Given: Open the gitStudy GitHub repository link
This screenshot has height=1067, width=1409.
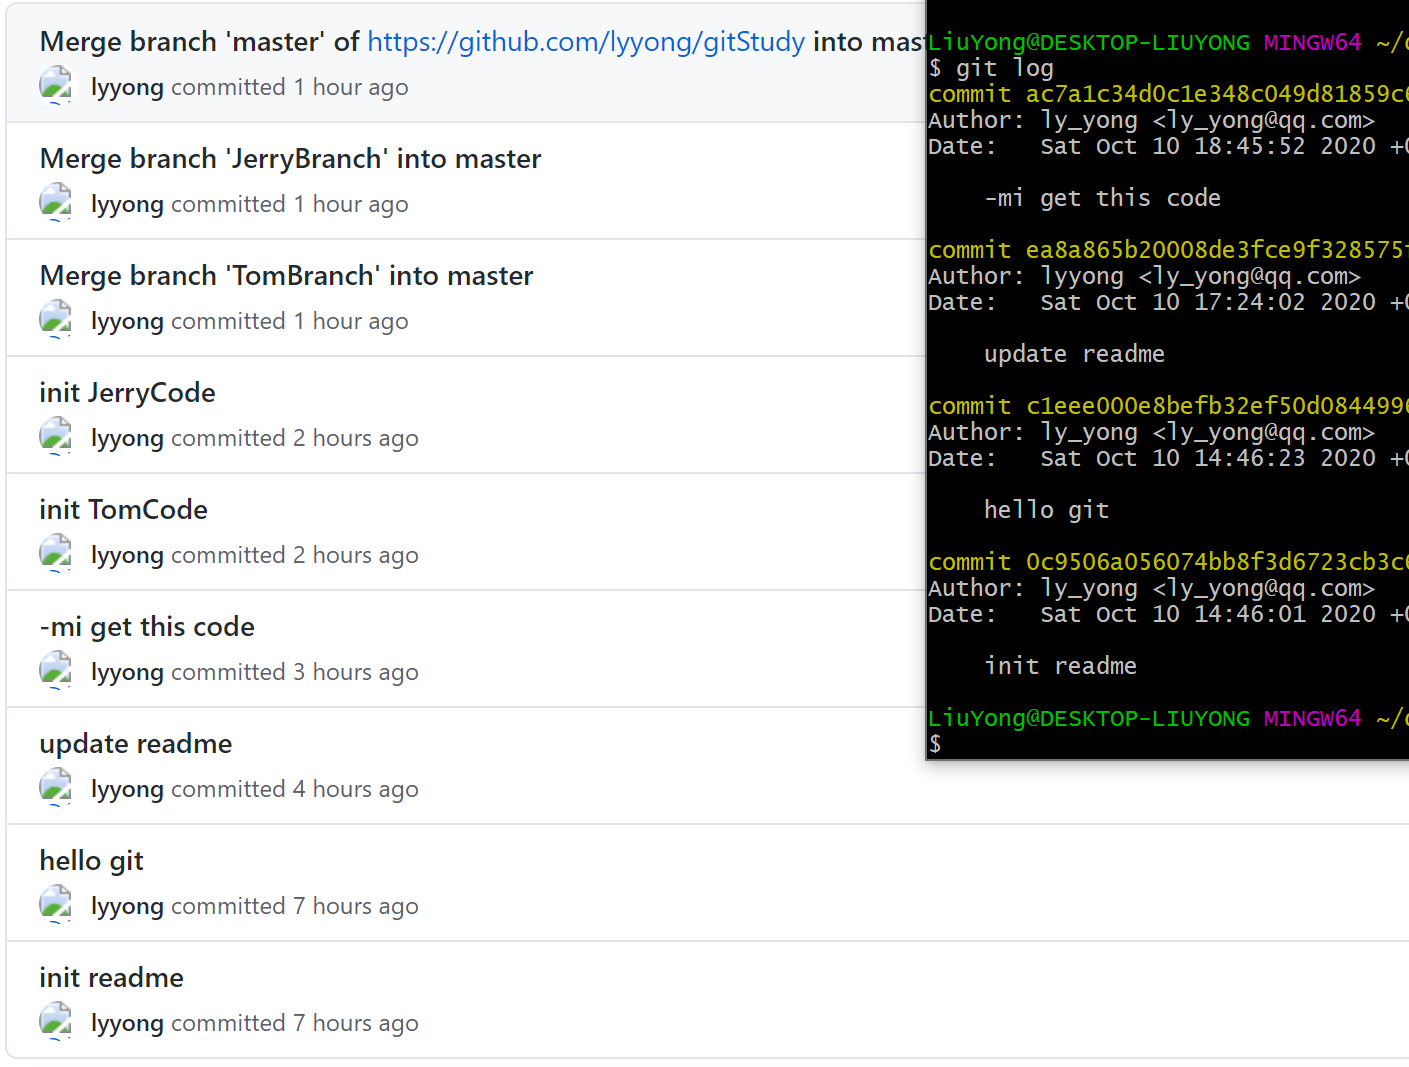Looking at the screenshot, I should click(x=586, y=42).
